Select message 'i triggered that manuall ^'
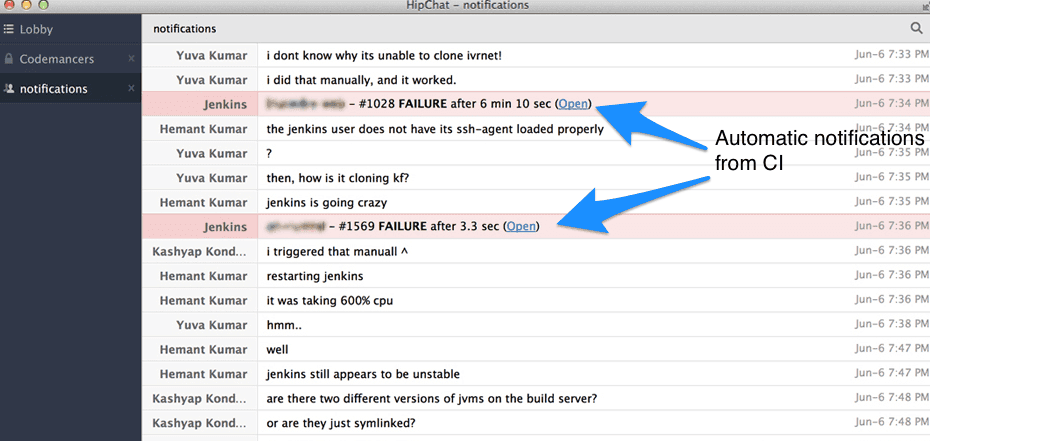Screen dimensions: 1062x441 (337, 251)
